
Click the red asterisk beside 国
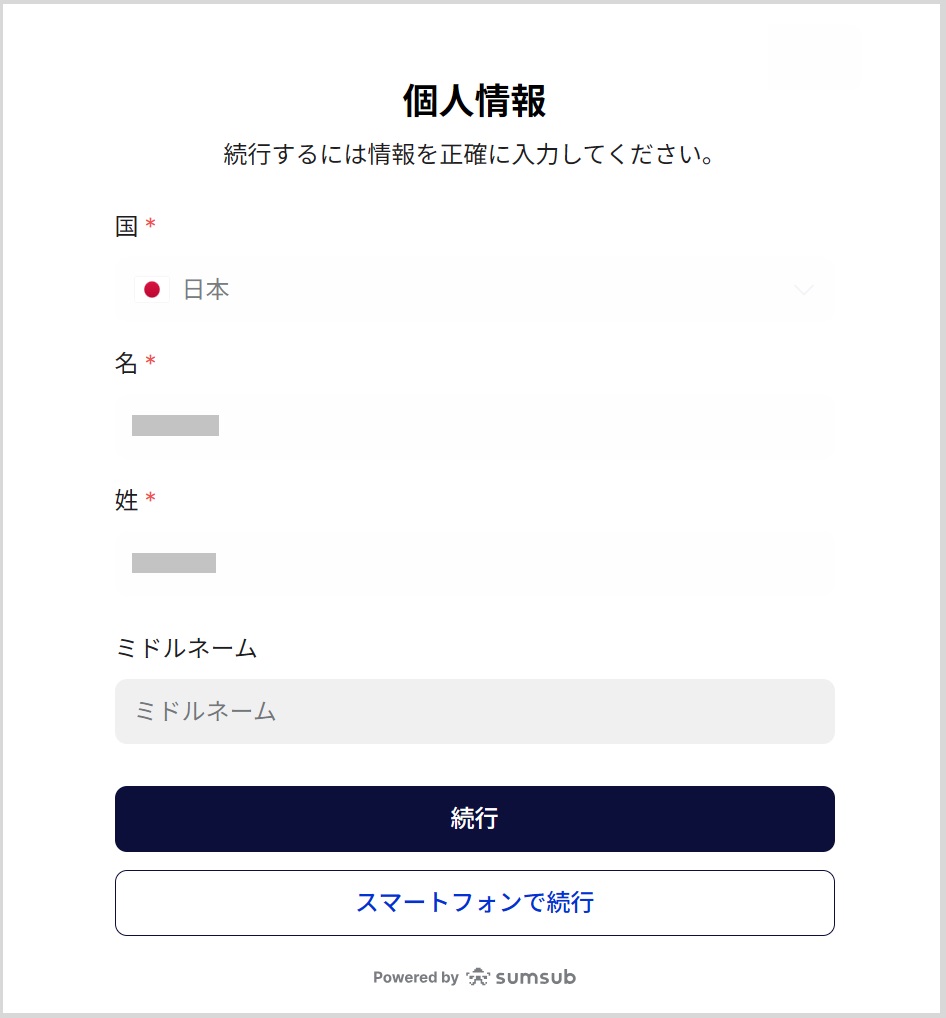point(151,226)
